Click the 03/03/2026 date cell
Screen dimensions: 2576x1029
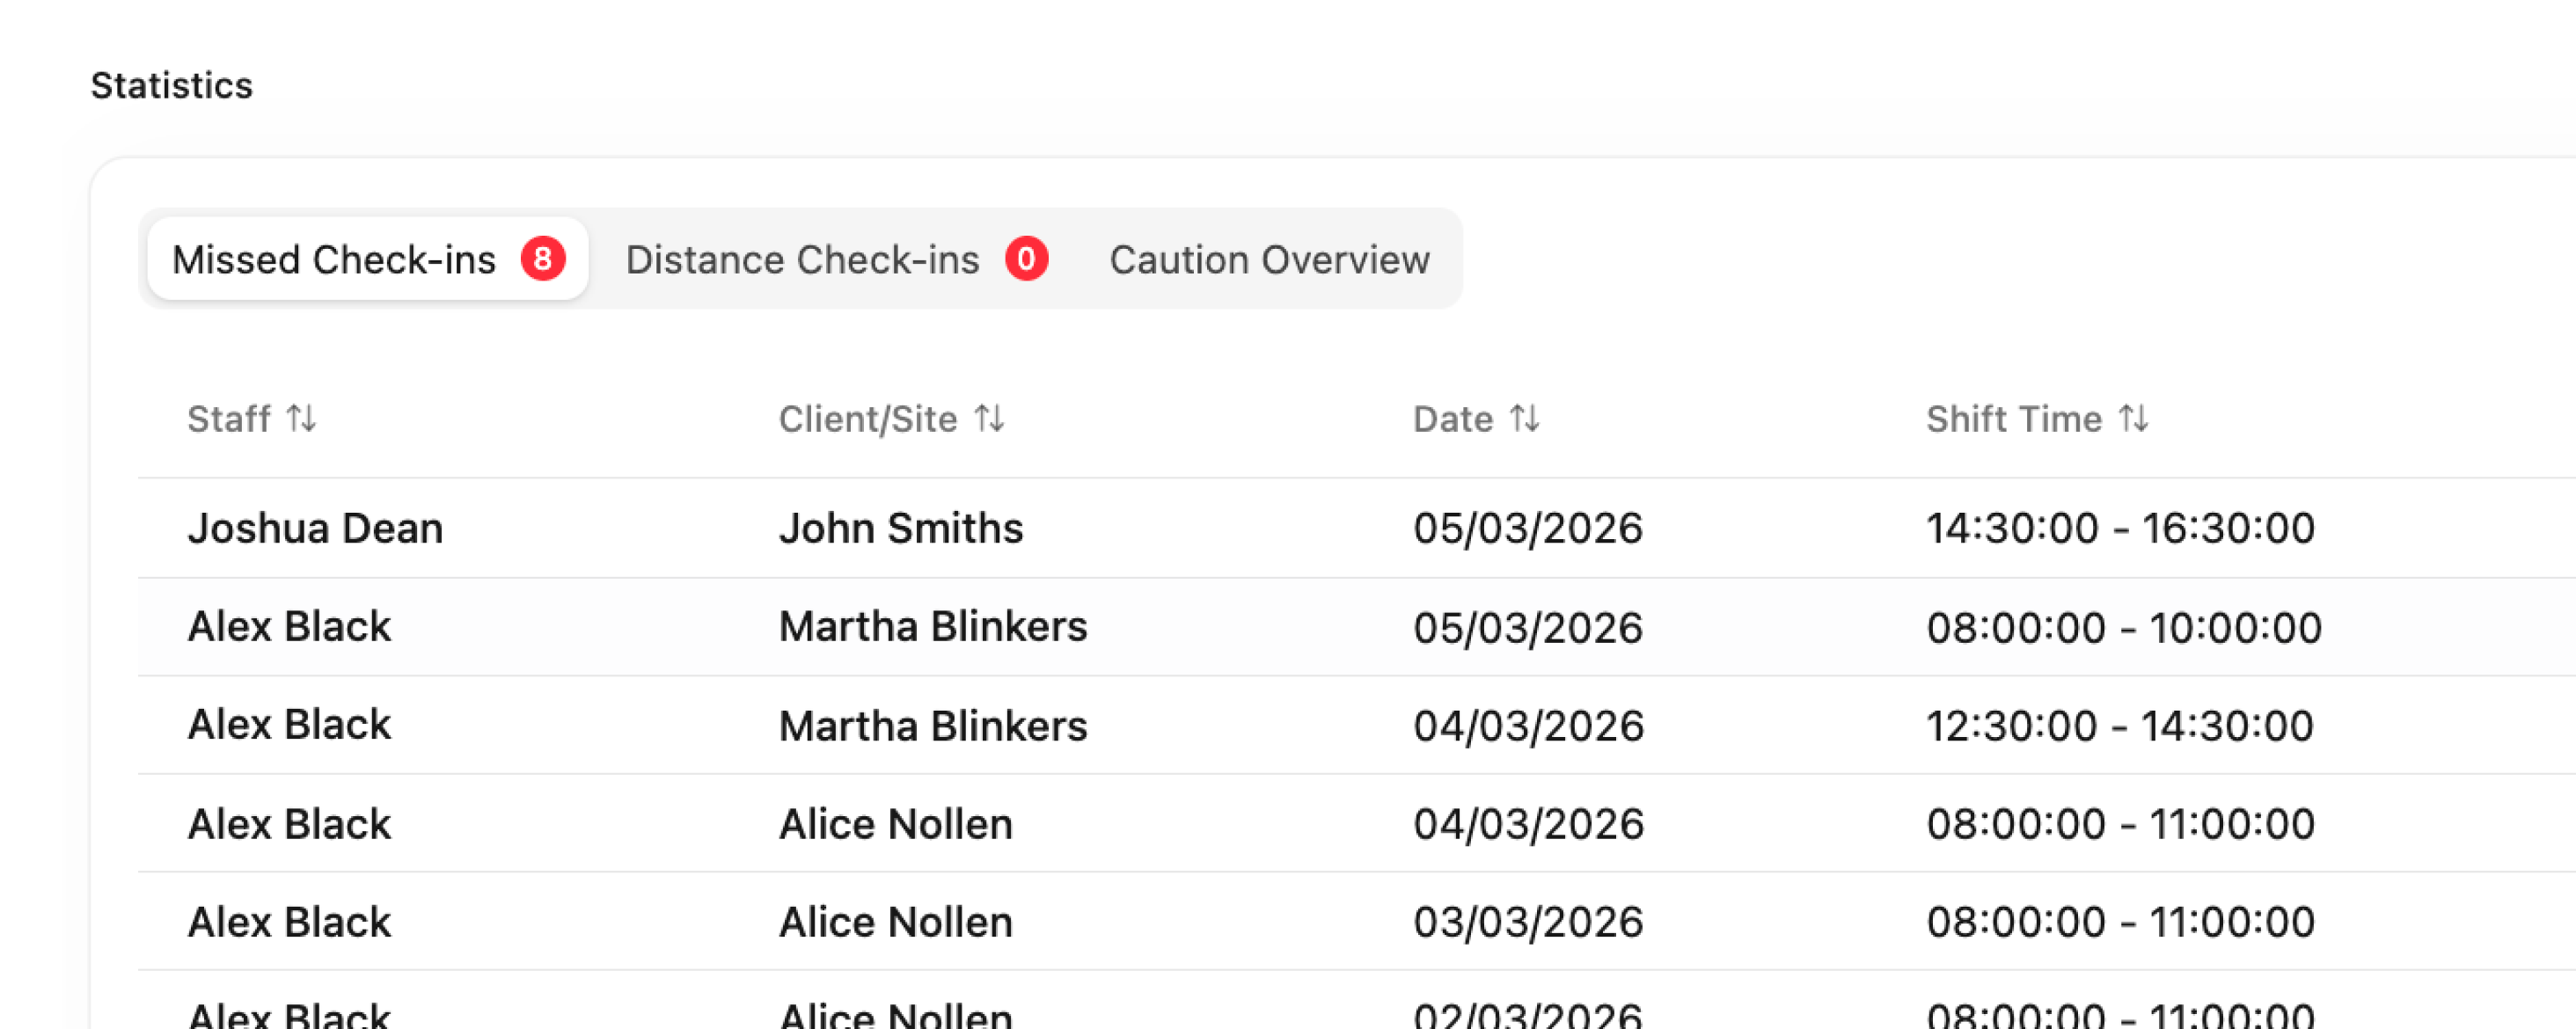(x=1527, y=922)
